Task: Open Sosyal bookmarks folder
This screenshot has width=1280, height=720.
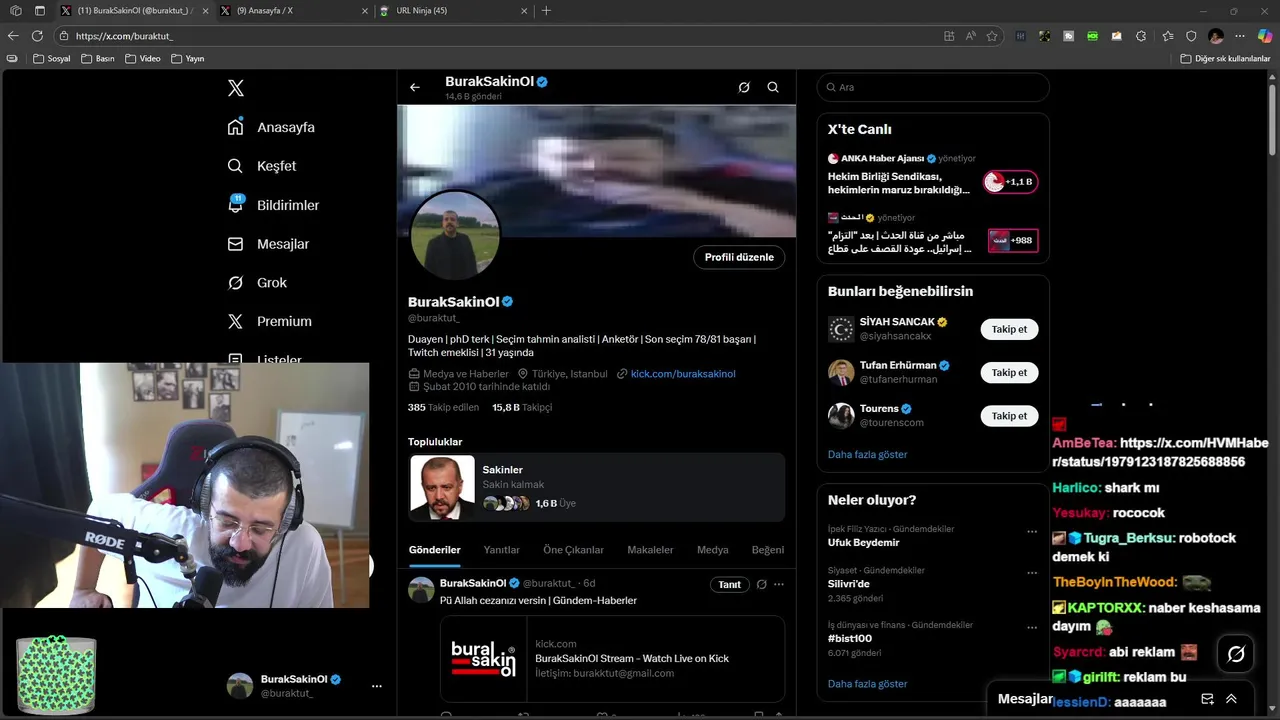Action: tap(52, 59)
